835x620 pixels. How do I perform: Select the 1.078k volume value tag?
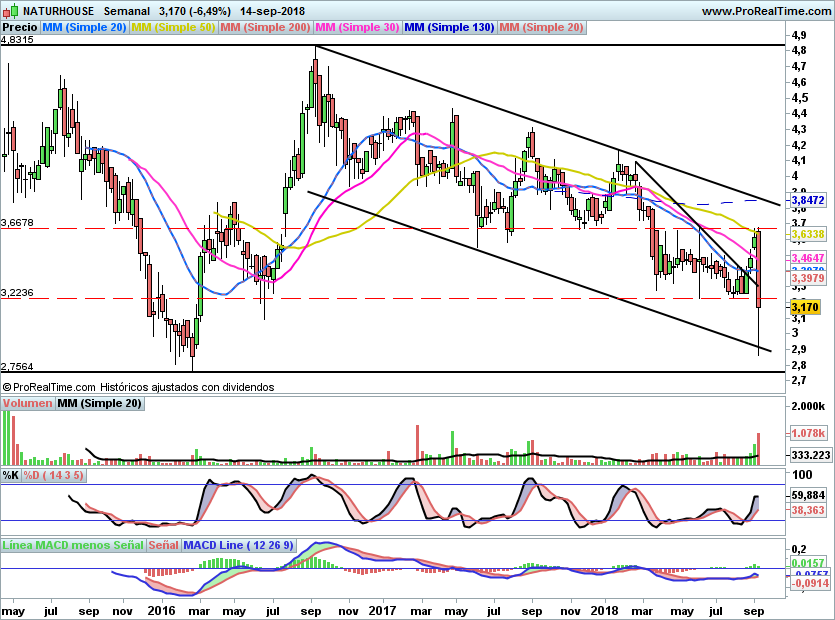(x=807, y=434)
